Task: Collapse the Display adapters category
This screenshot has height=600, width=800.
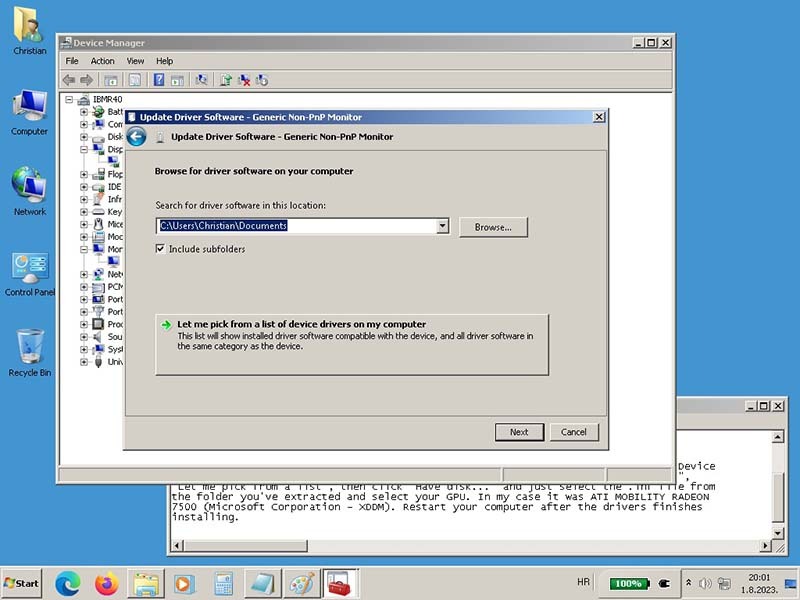Action: 84,149
